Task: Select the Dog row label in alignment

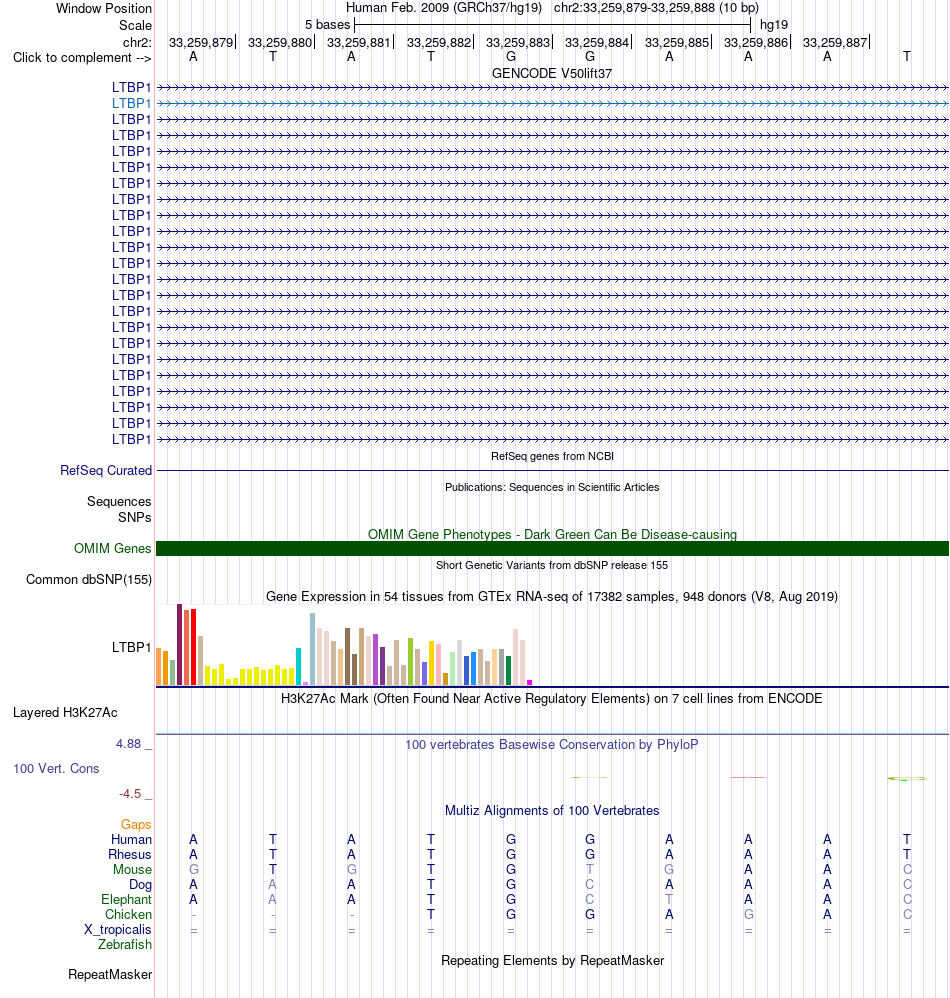Action: point(141,885)
